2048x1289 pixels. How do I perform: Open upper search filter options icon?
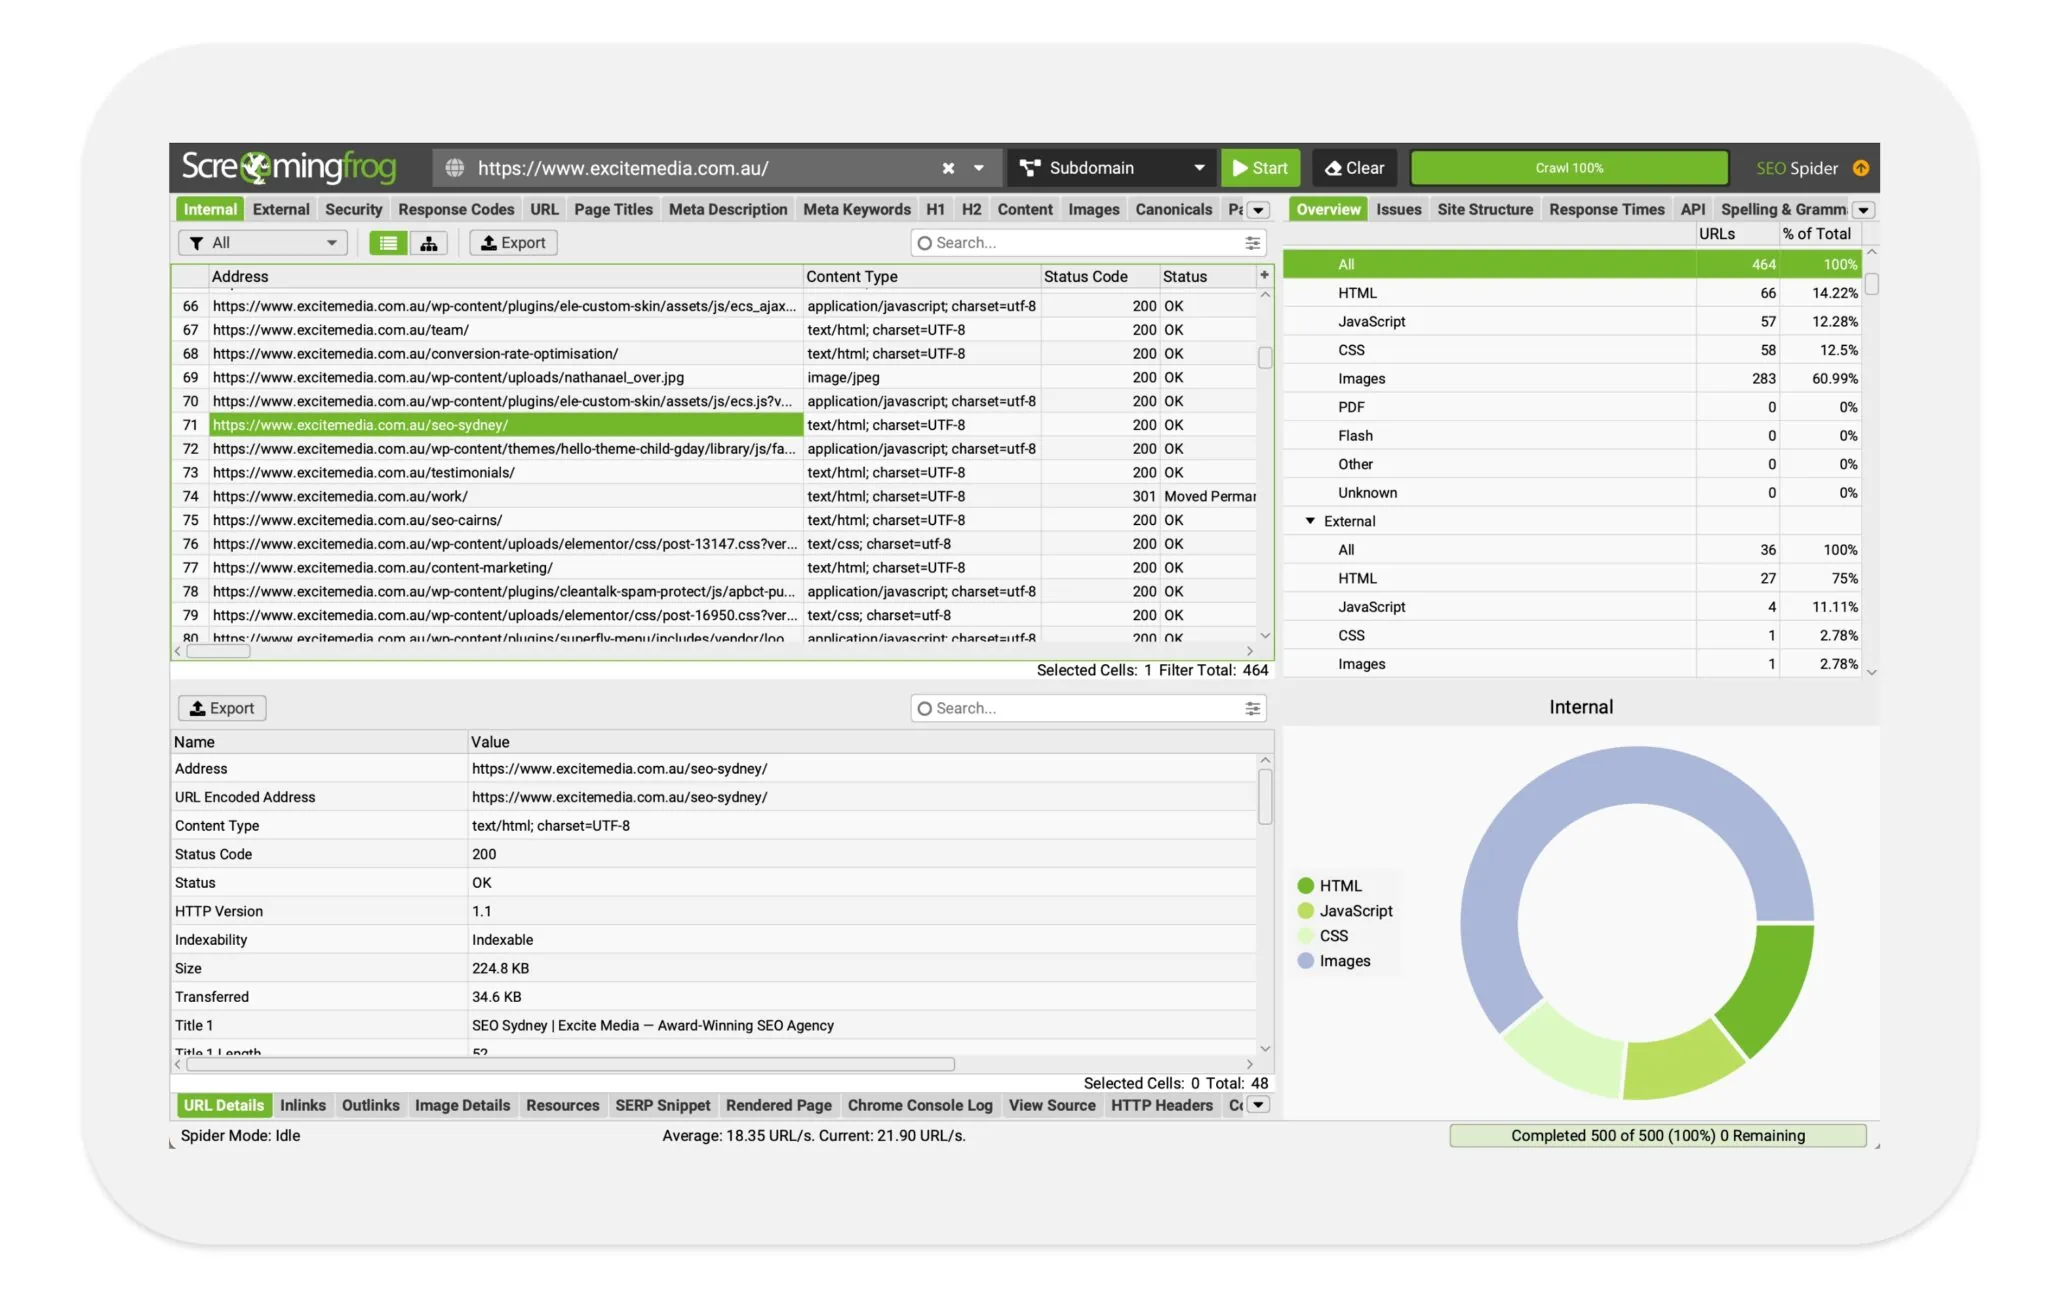click(1252, 243)
